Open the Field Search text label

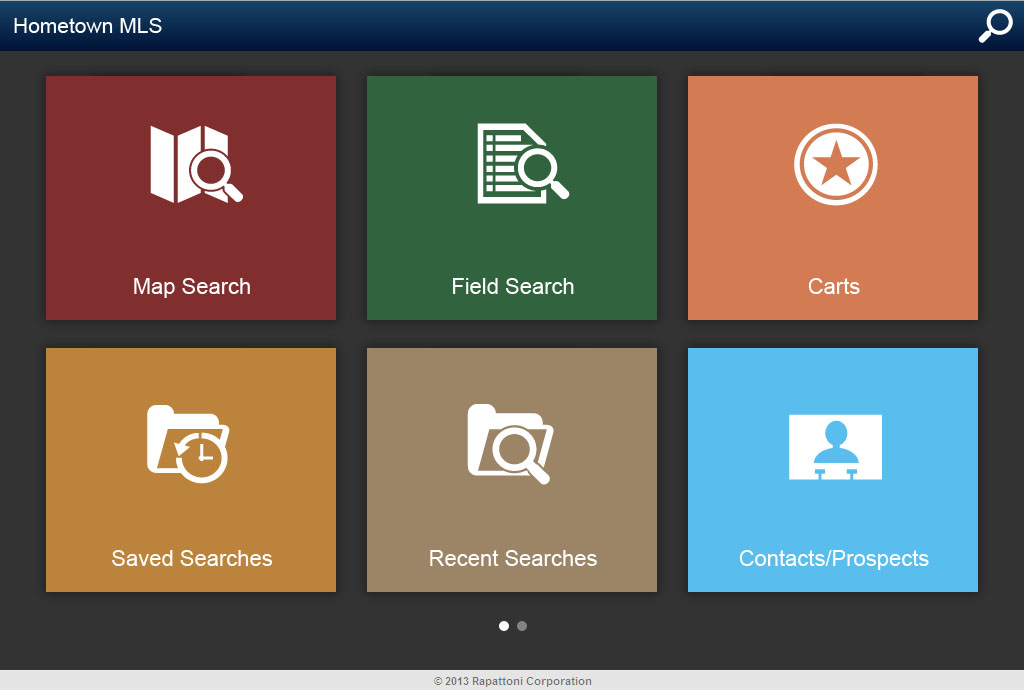pyautogui.click(x=512, y=287)
